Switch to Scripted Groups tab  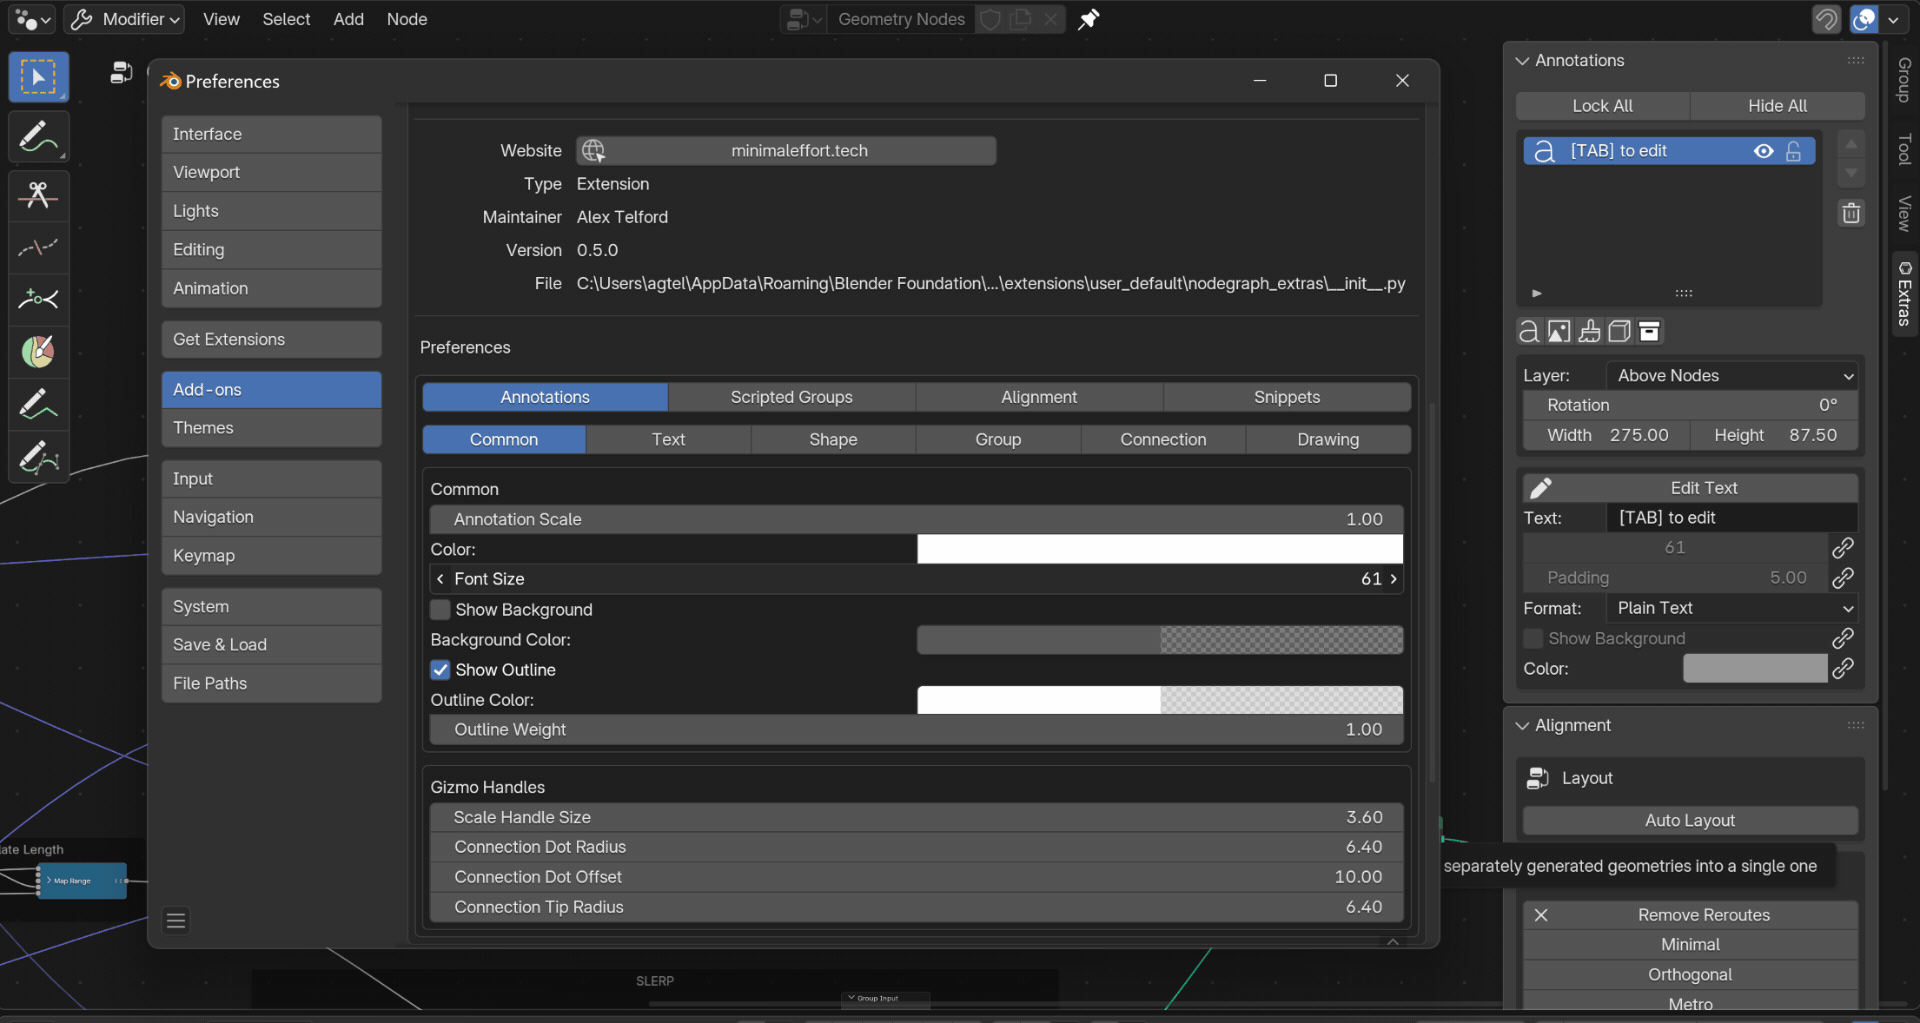click(791, 397)
